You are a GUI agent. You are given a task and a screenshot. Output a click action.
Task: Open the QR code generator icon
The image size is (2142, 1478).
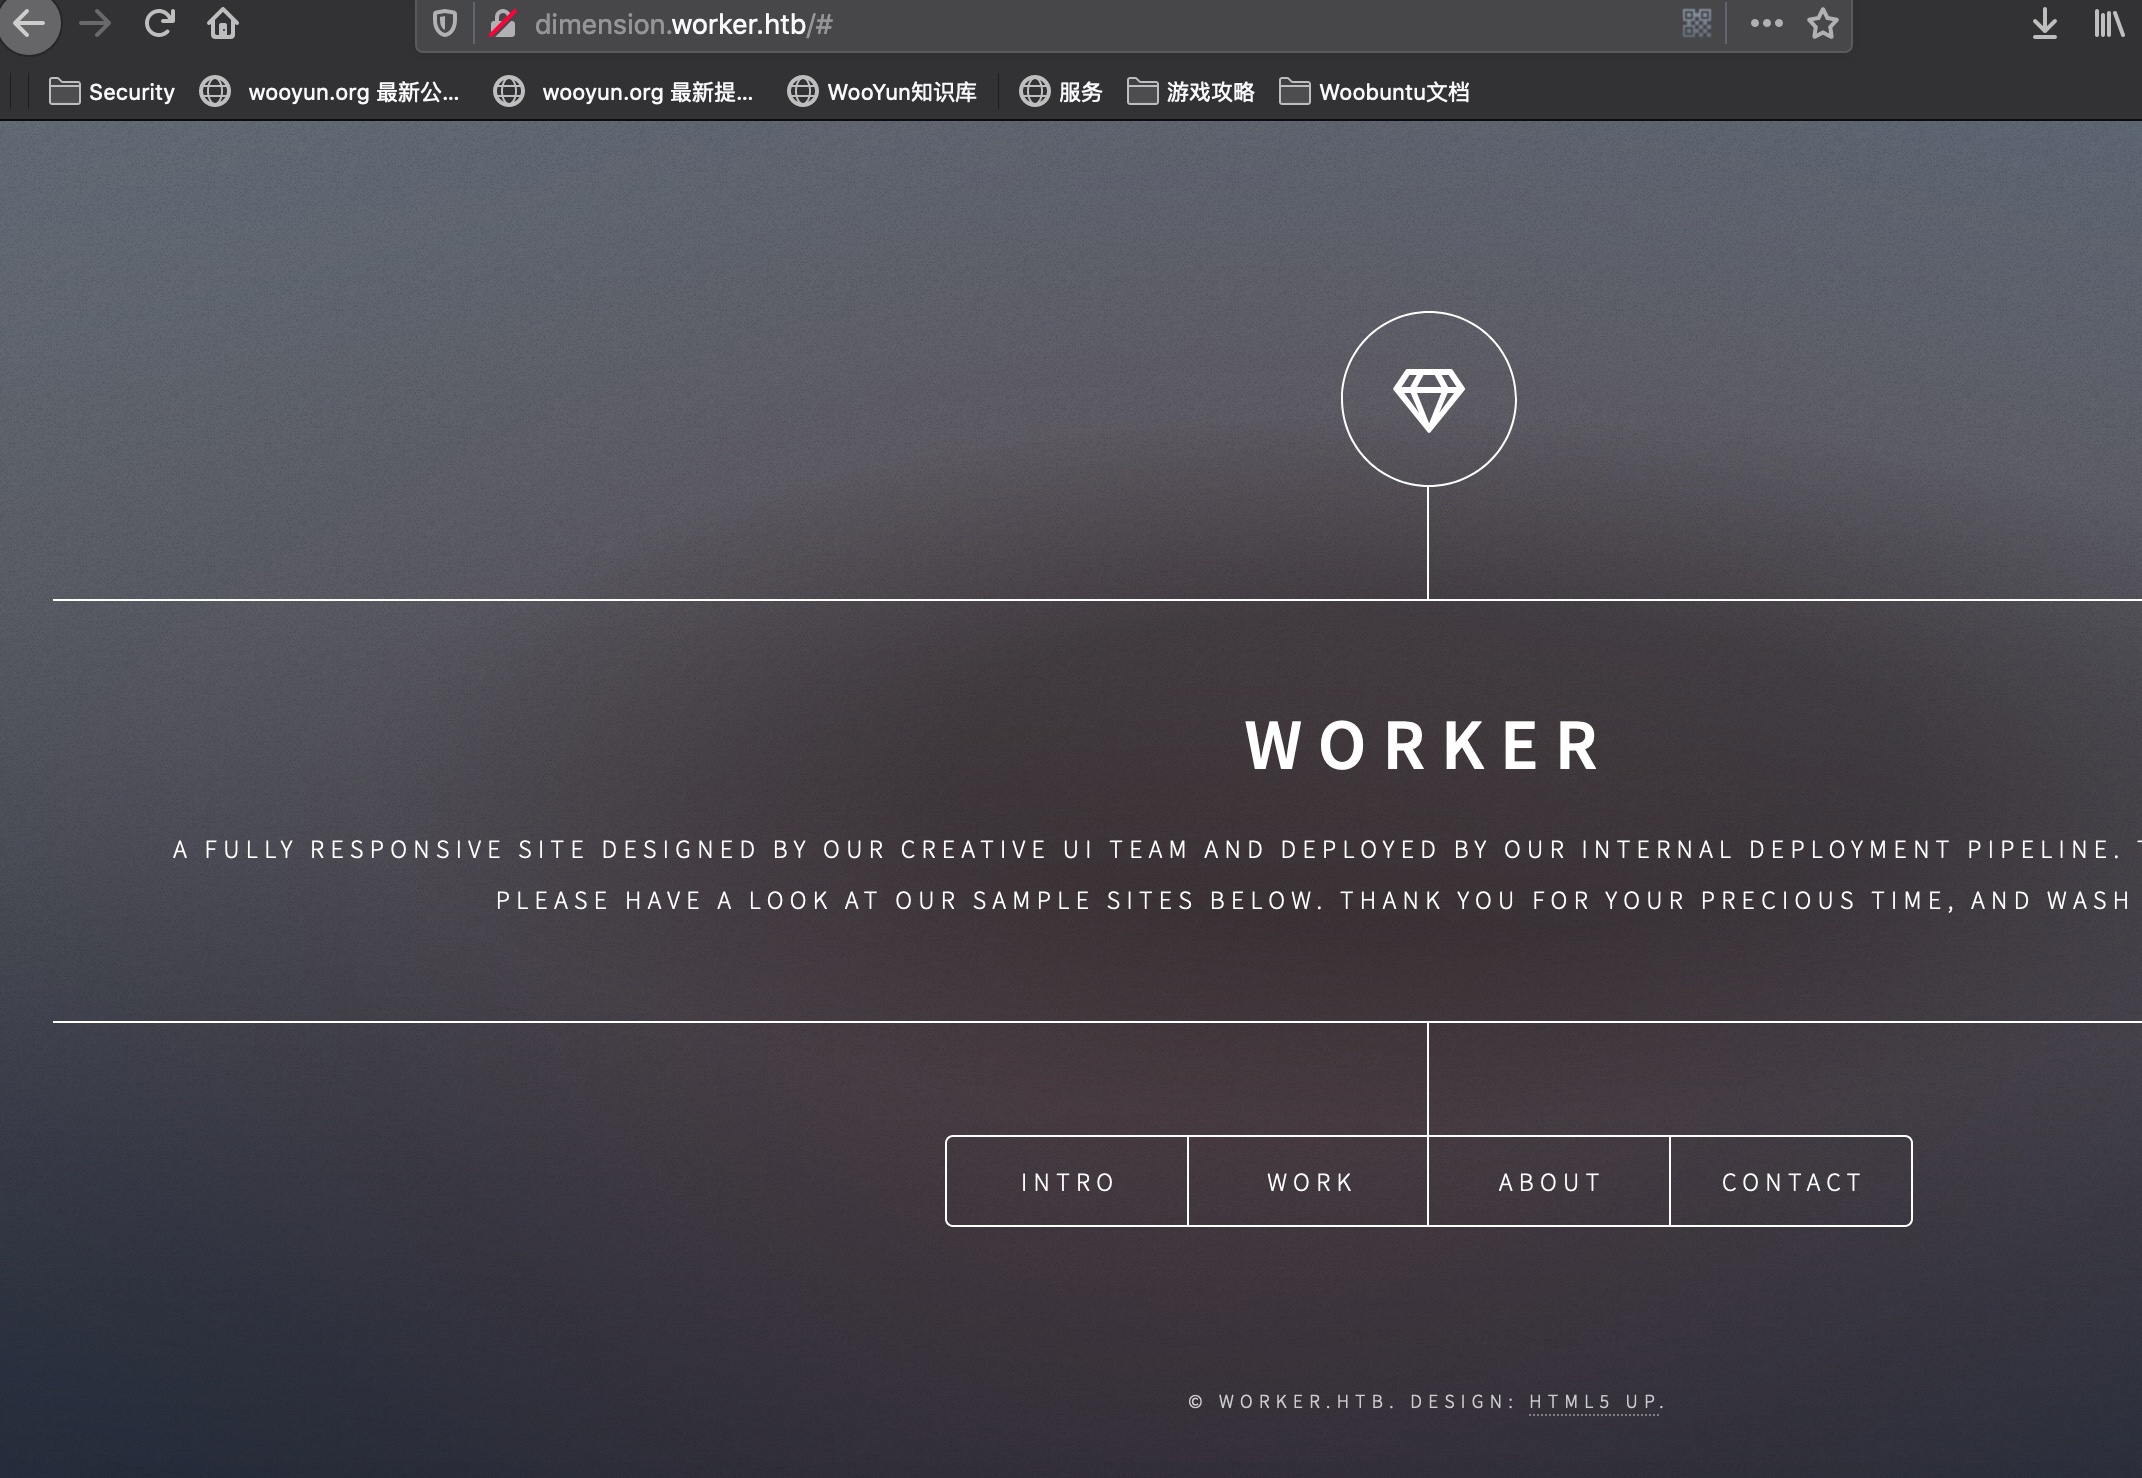pyautogui.click(x=1696, y=23)
